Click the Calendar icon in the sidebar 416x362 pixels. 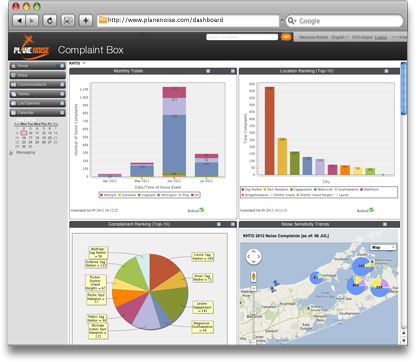tap(13, 113)
